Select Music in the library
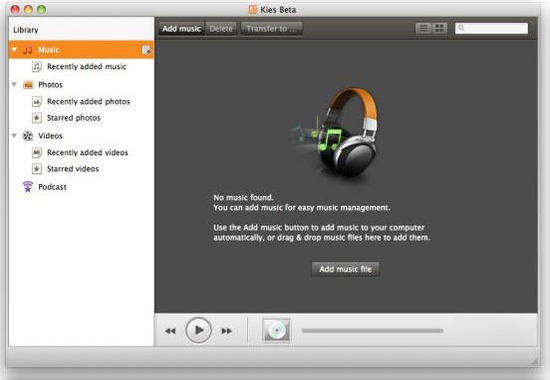The image size is (550, 380). tap(81, 50)
